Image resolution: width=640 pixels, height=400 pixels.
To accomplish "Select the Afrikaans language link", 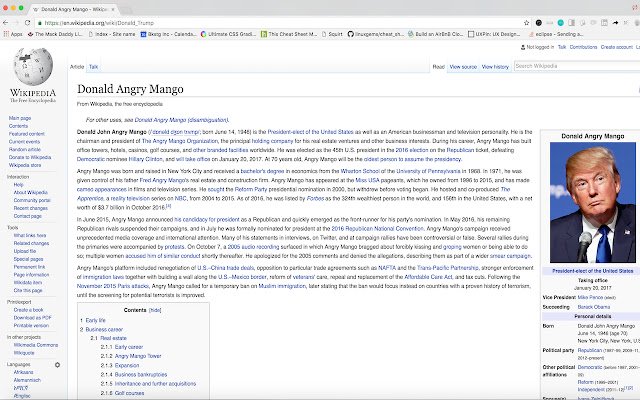I will (x=24, y=372).
